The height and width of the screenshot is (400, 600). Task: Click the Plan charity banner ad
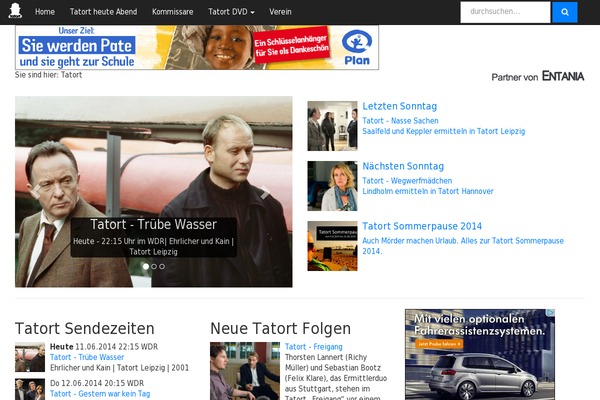(x=197, y=47)
